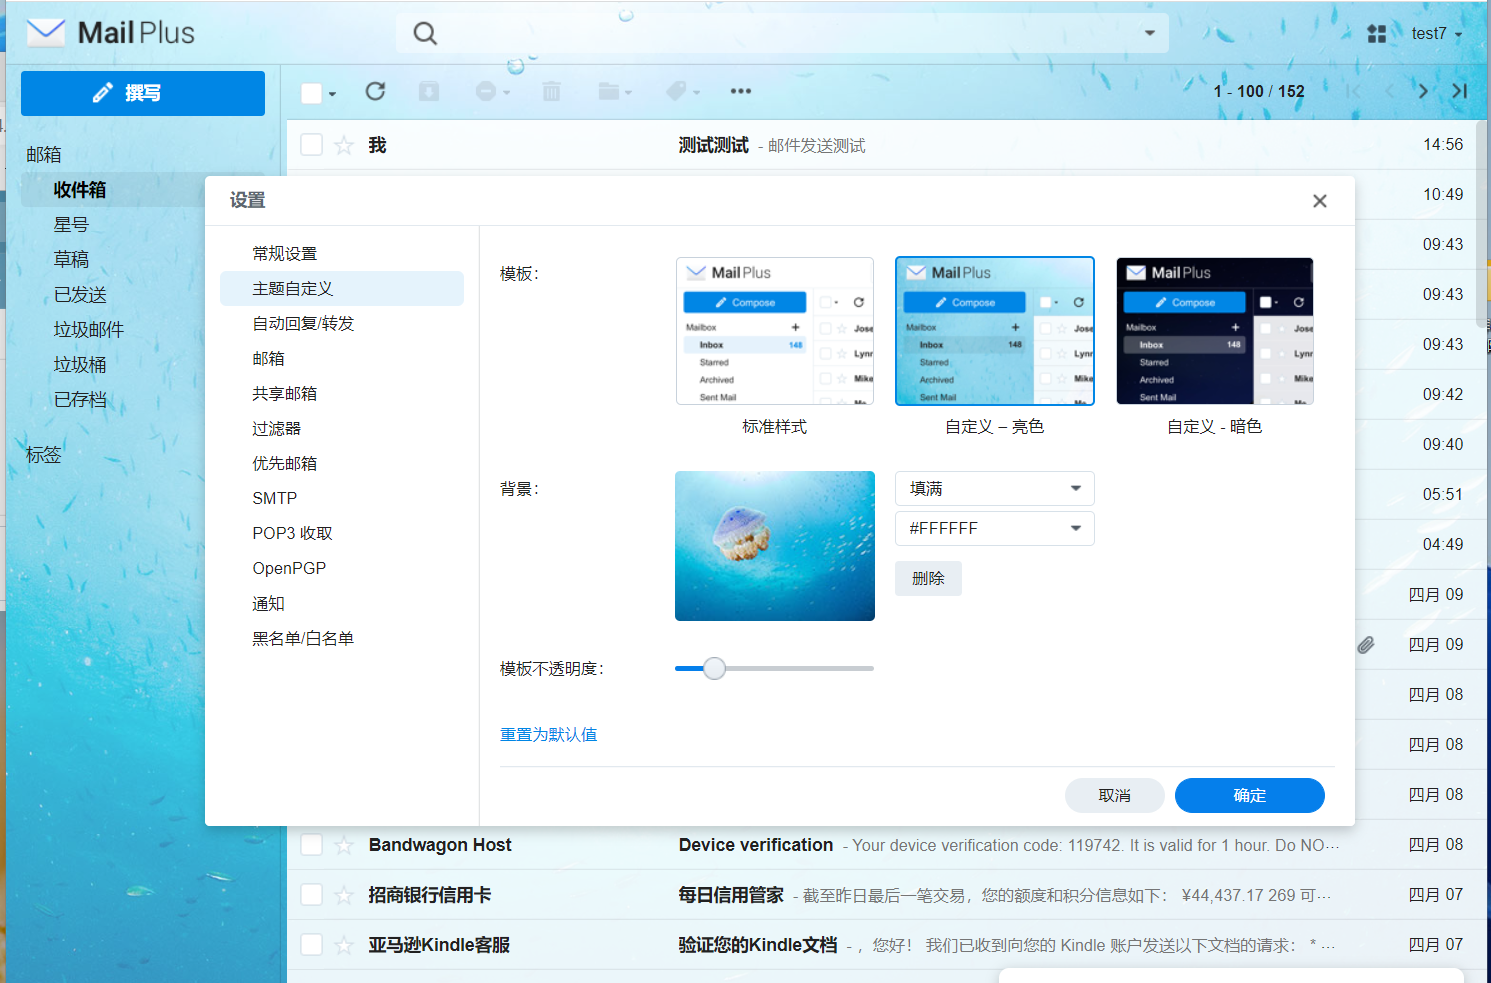The image size is (1491, 983).
Task: Open the Device verification message
Action: (x=756, y=846)
